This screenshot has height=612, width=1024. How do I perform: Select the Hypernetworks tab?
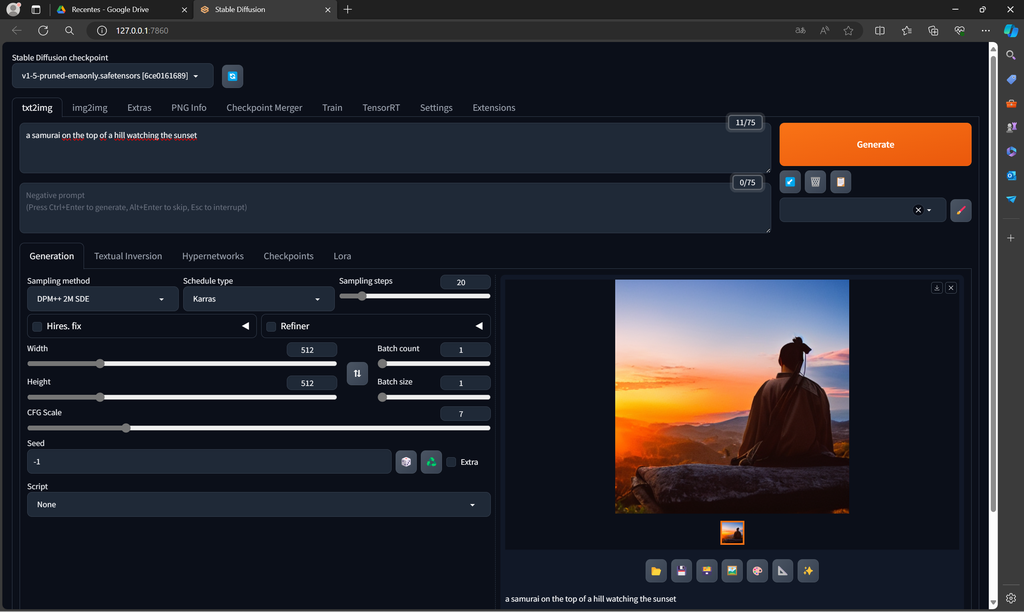click(213, 256)
